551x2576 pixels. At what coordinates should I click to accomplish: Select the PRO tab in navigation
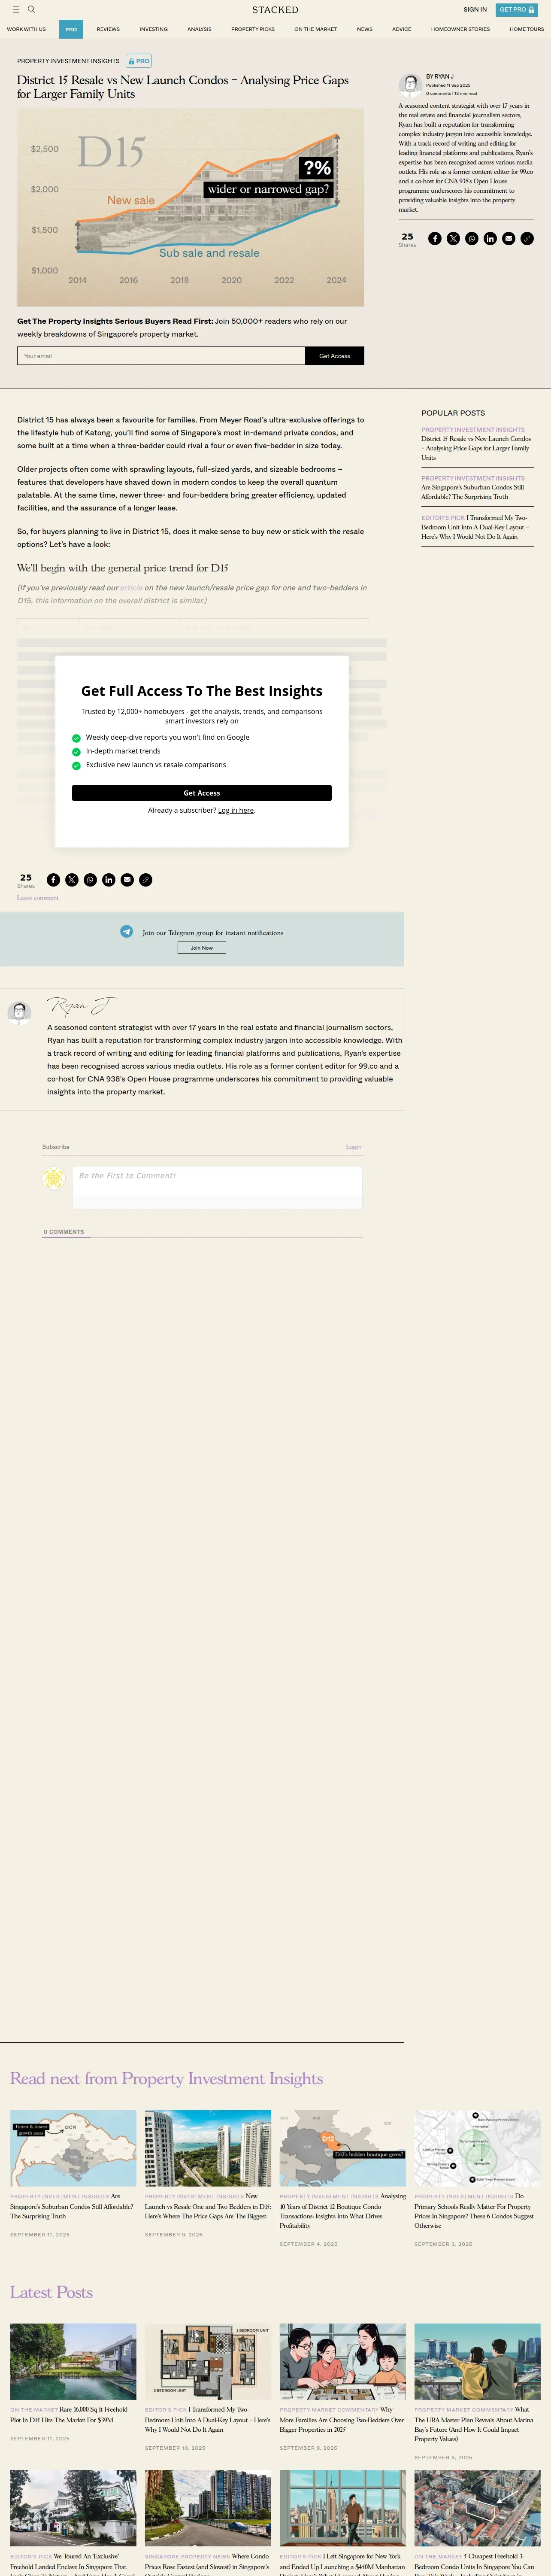tap(71, 29)
